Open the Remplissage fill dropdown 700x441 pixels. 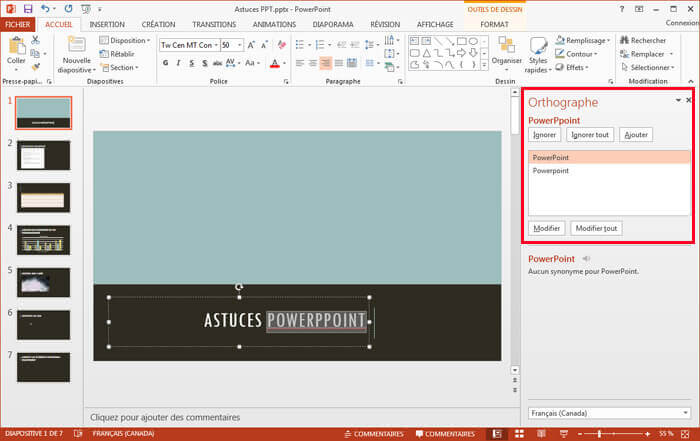pos(583,40)
